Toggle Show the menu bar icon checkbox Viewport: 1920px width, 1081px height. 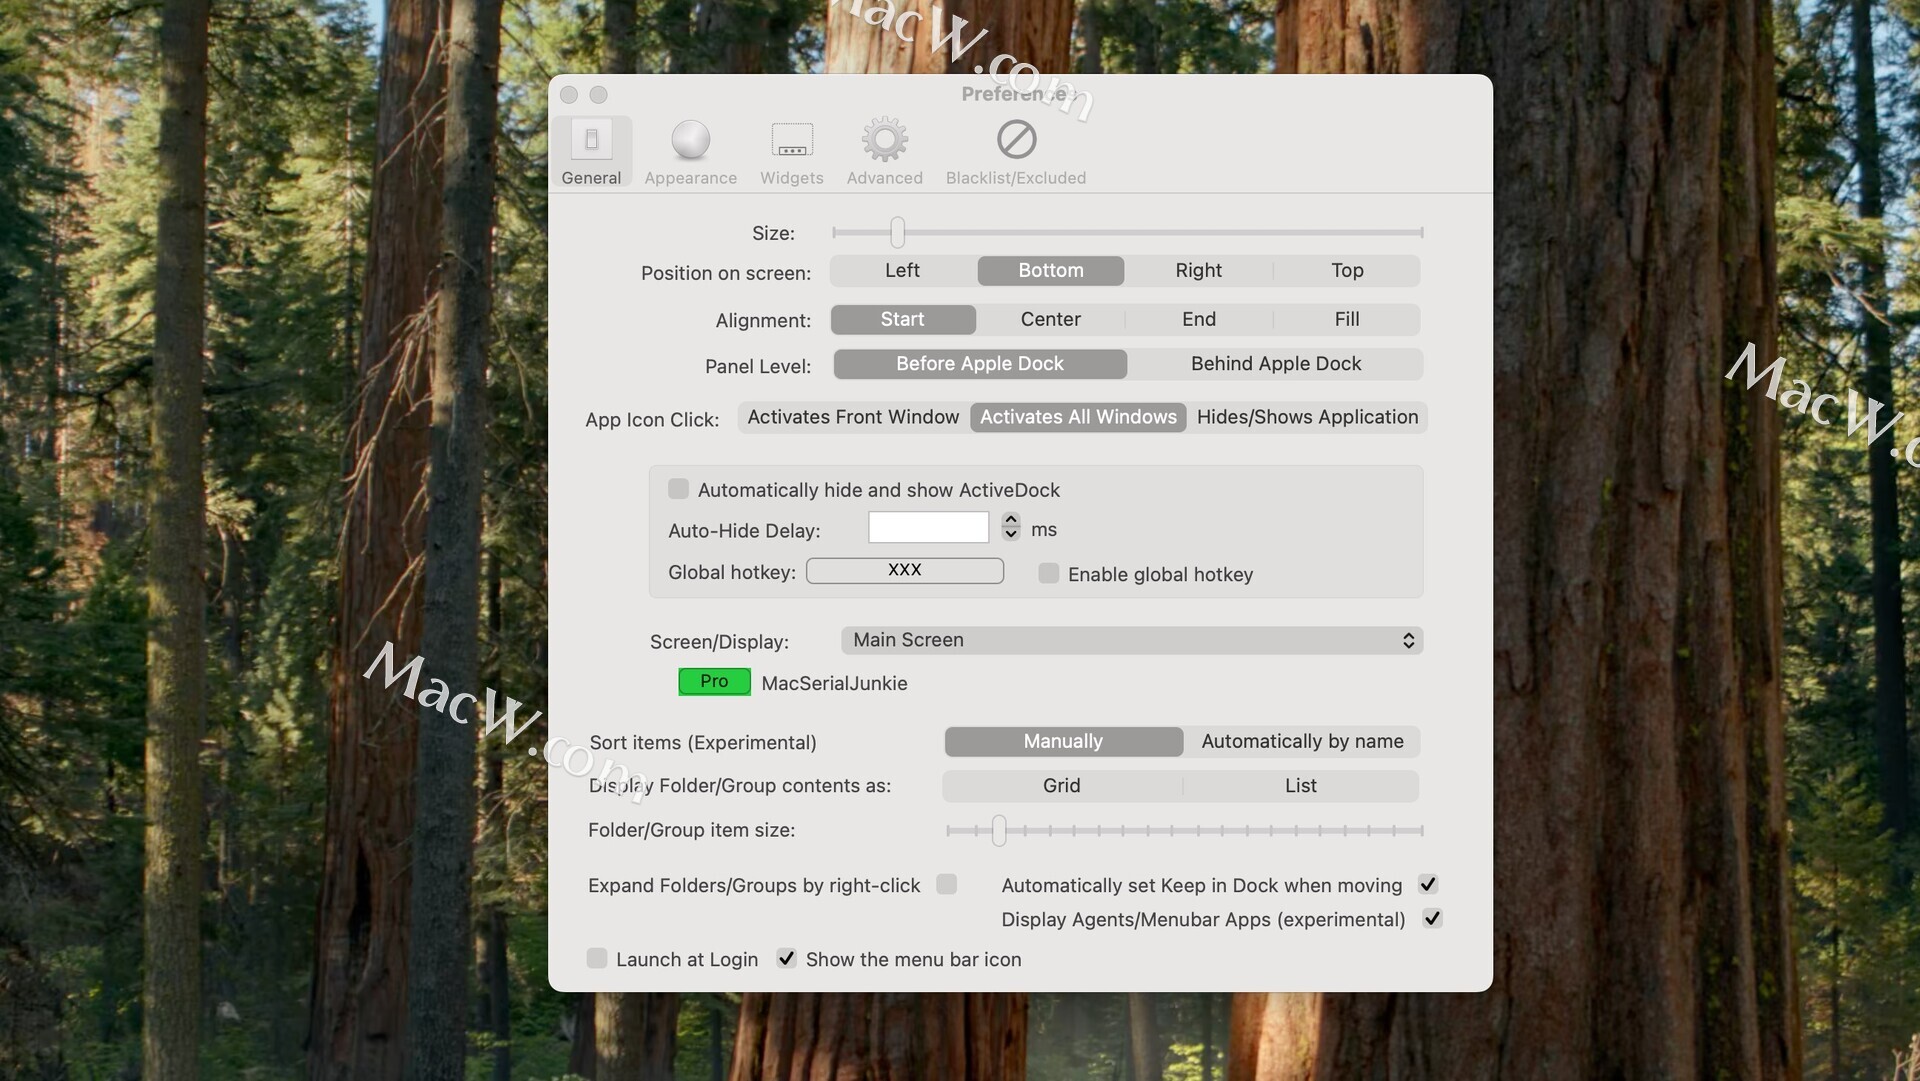click(787, 958)
